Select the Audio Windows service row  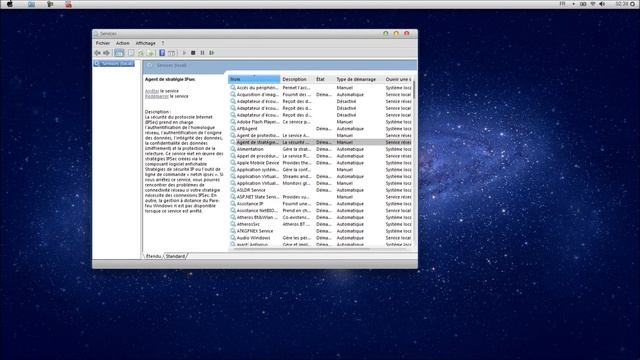pos(320,238)
